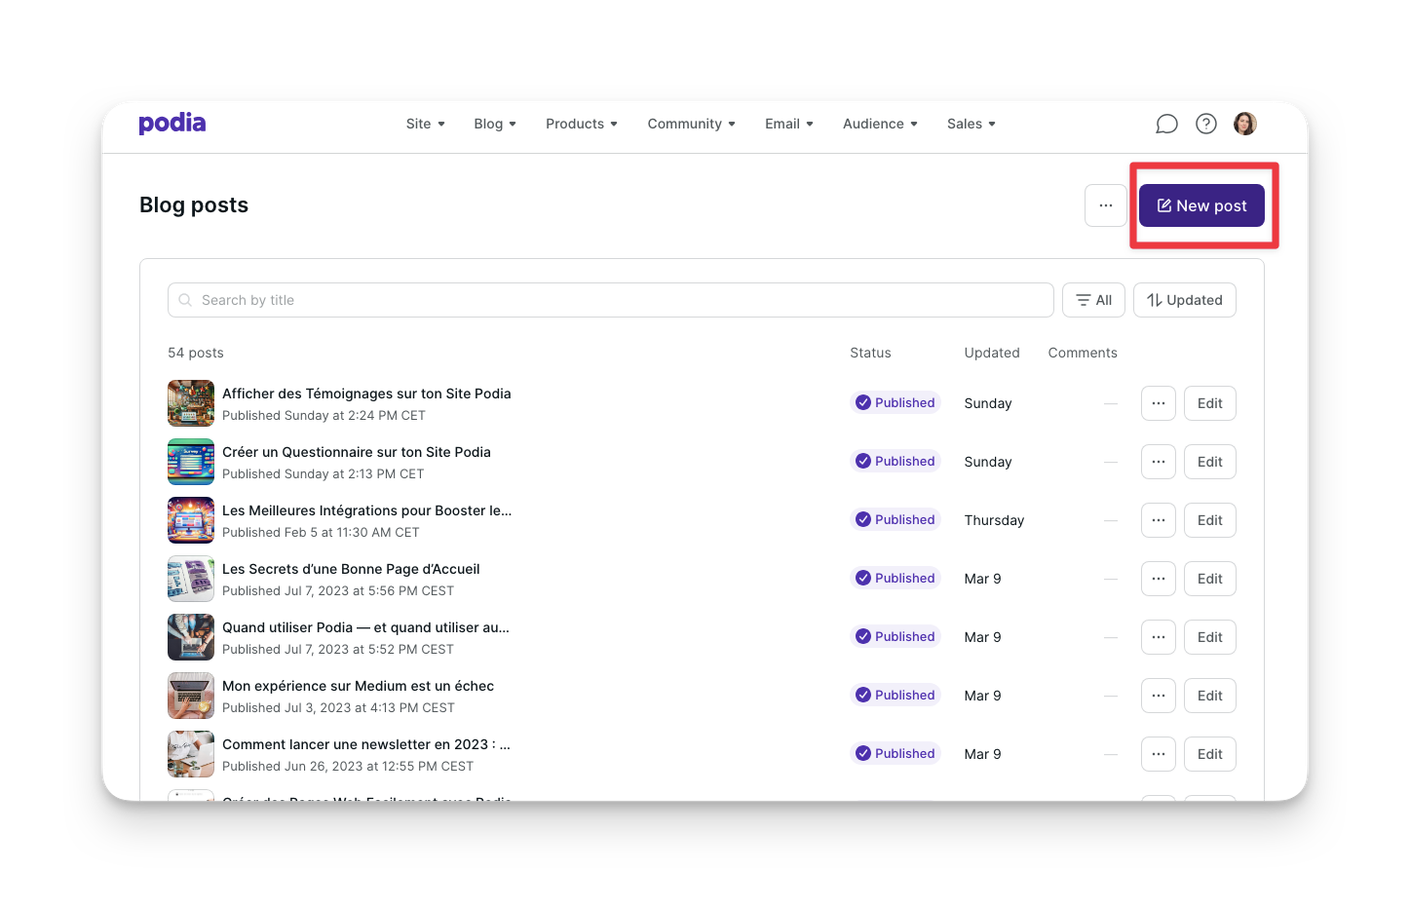The image size is (1410, 903).
Task: Open more options for Afficher des Témoignages post
Action: [x=1158, y=404]
